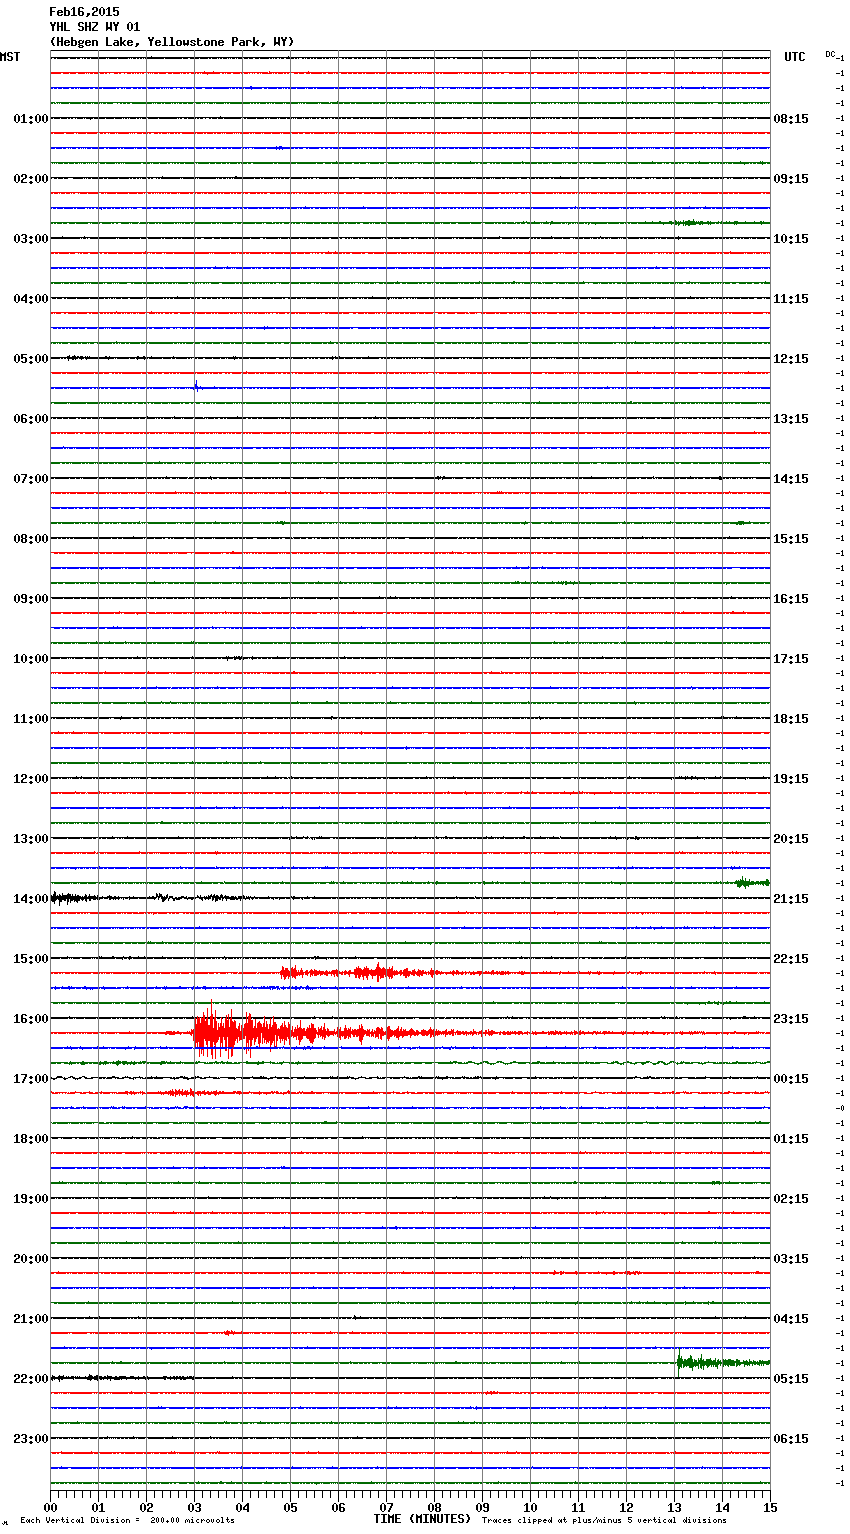Click the 18:15 UTC time label
850x1534 pixels.
point(791,719)
